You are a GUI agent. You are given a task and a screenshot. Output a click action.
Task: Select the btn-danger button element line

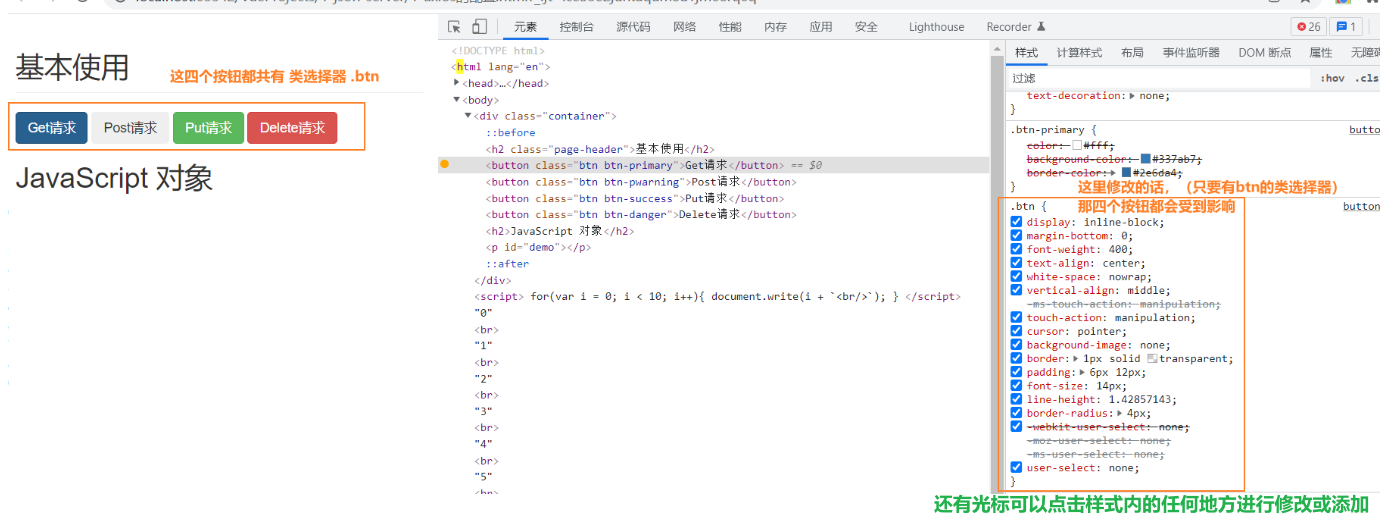click(641, 214)
